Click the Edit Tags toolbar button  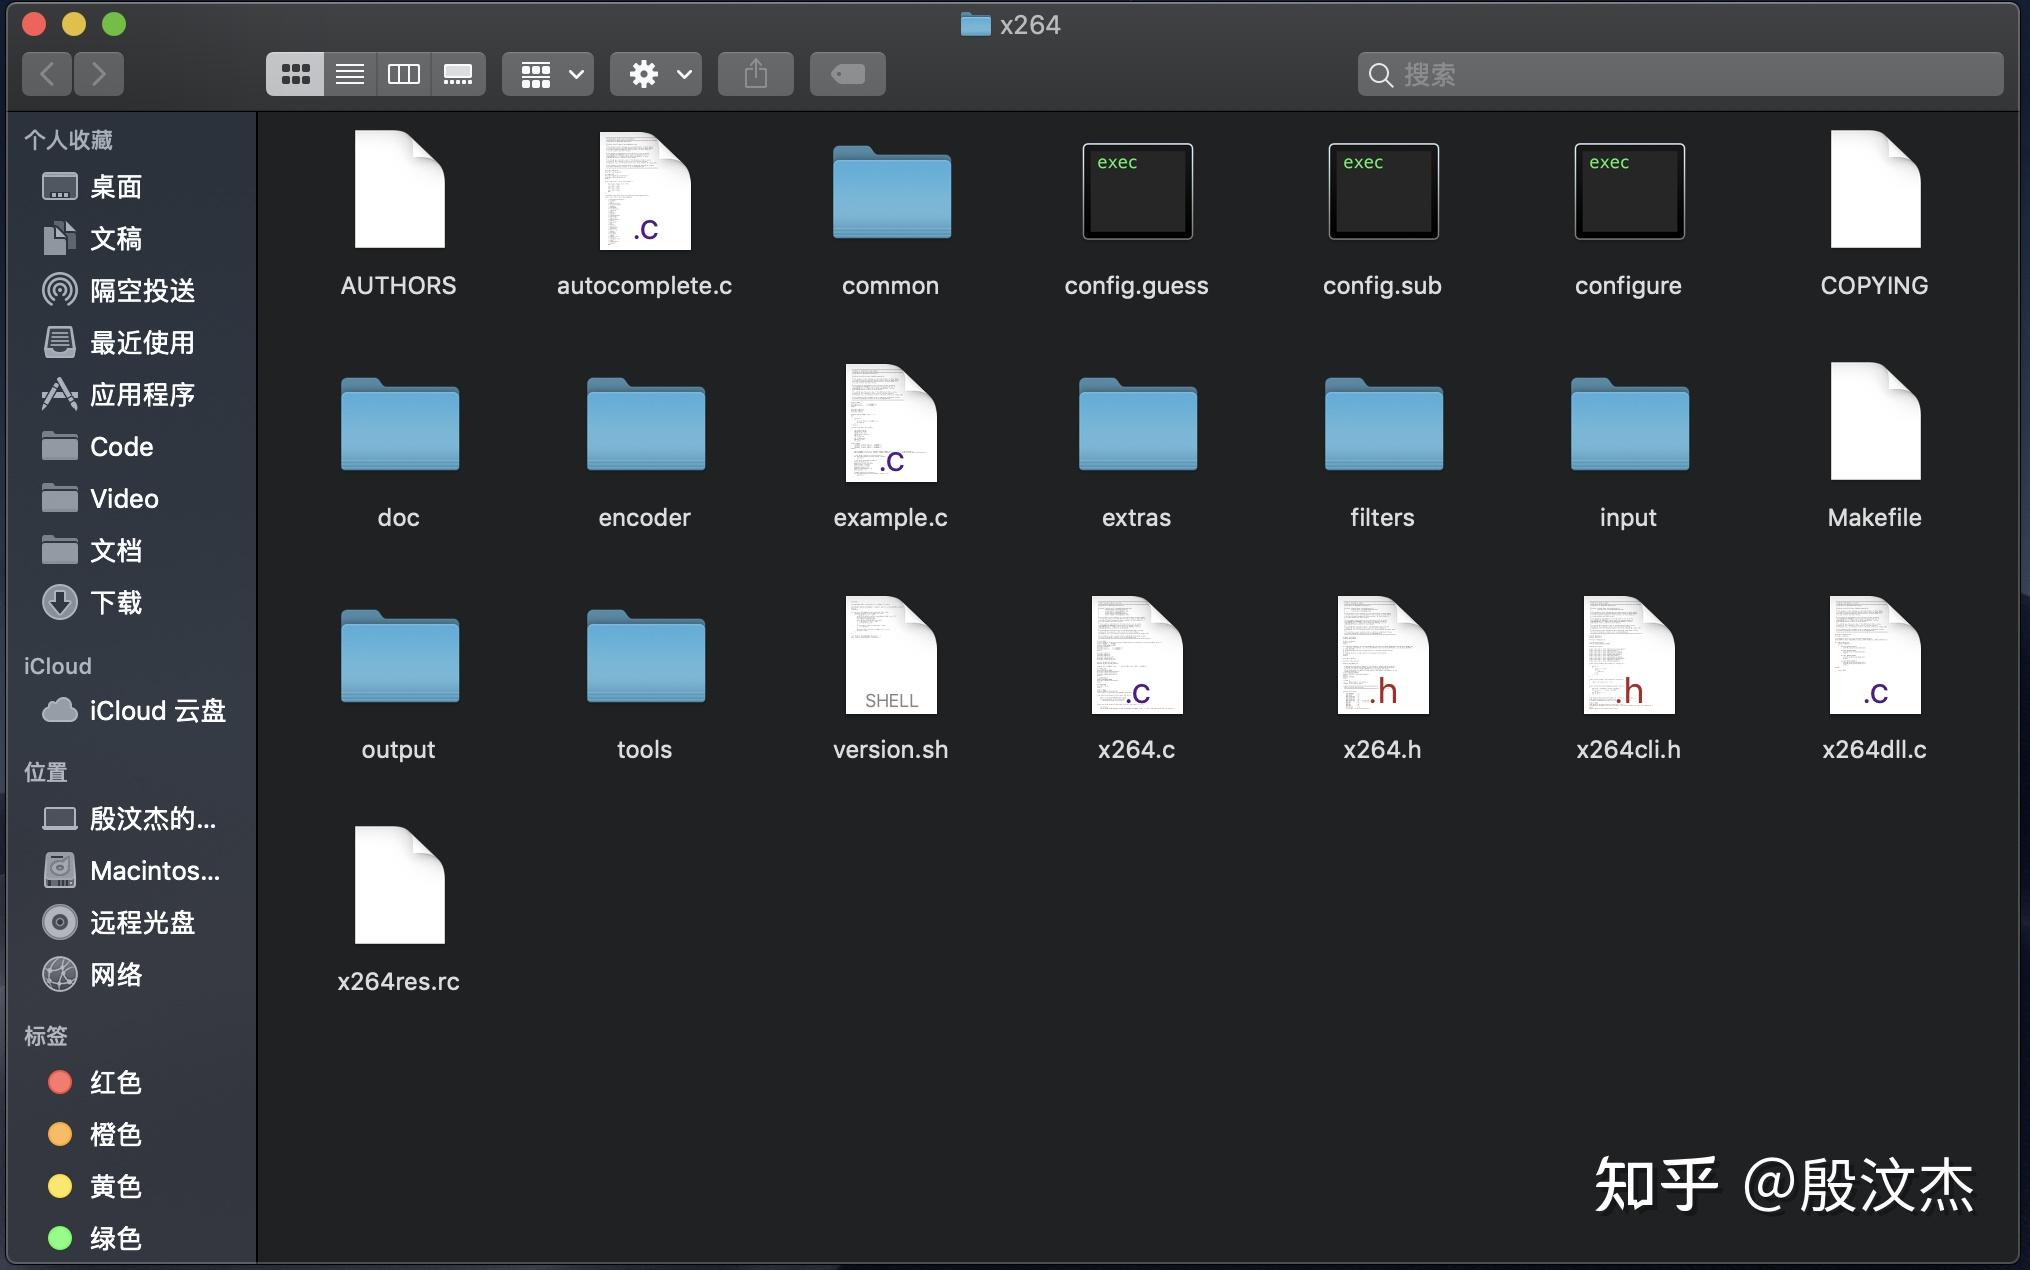(x=847, y=74)
